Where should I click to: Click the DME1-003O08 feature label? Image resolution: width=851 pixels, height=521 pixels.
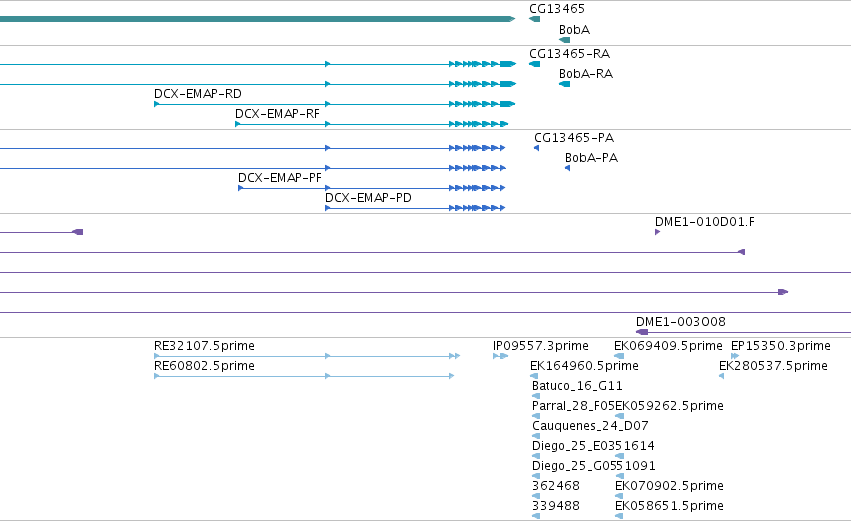click(681, 322)
